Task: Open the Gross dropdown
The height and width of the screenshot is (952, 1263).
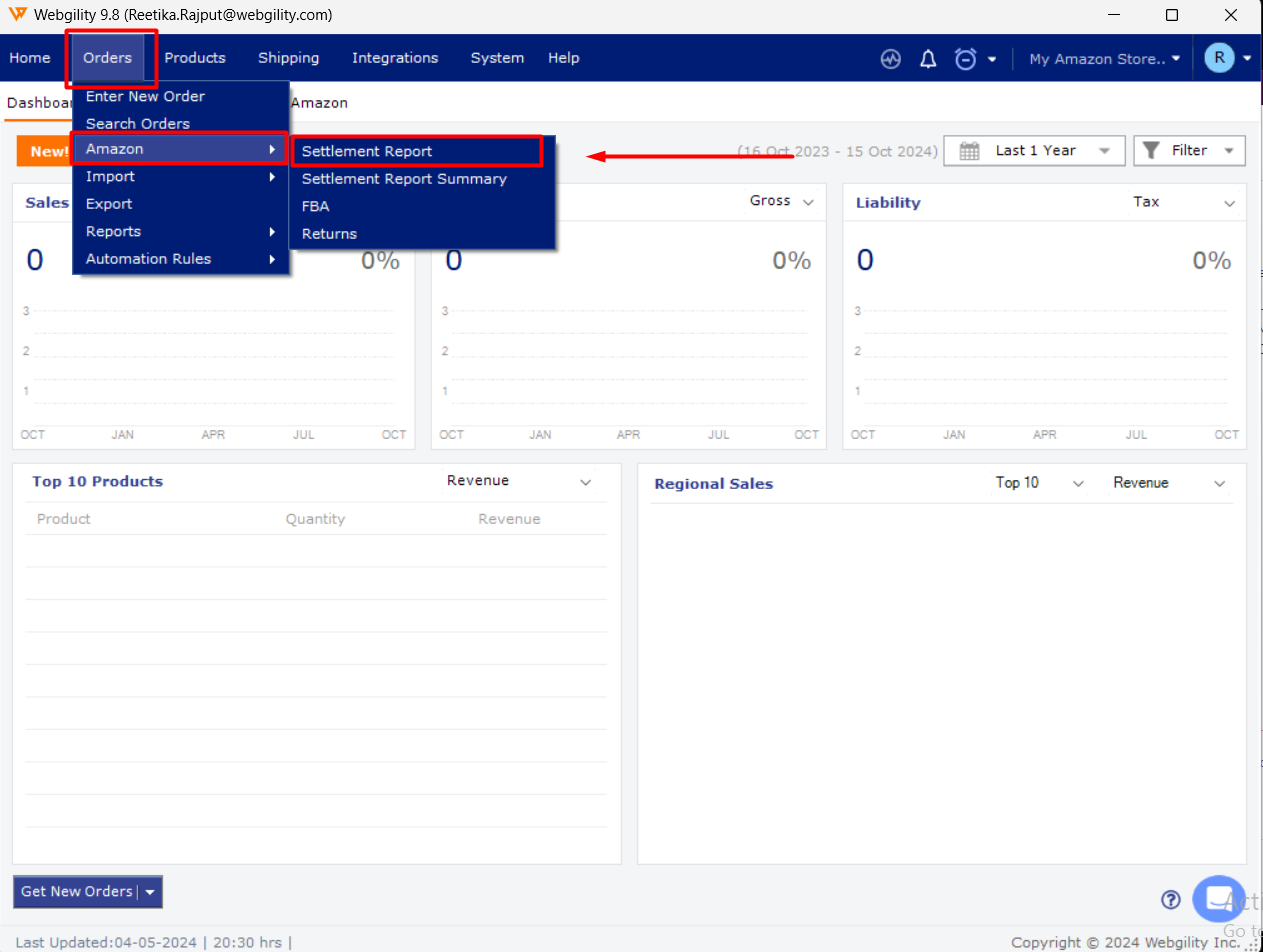Action: coord(781,202)
